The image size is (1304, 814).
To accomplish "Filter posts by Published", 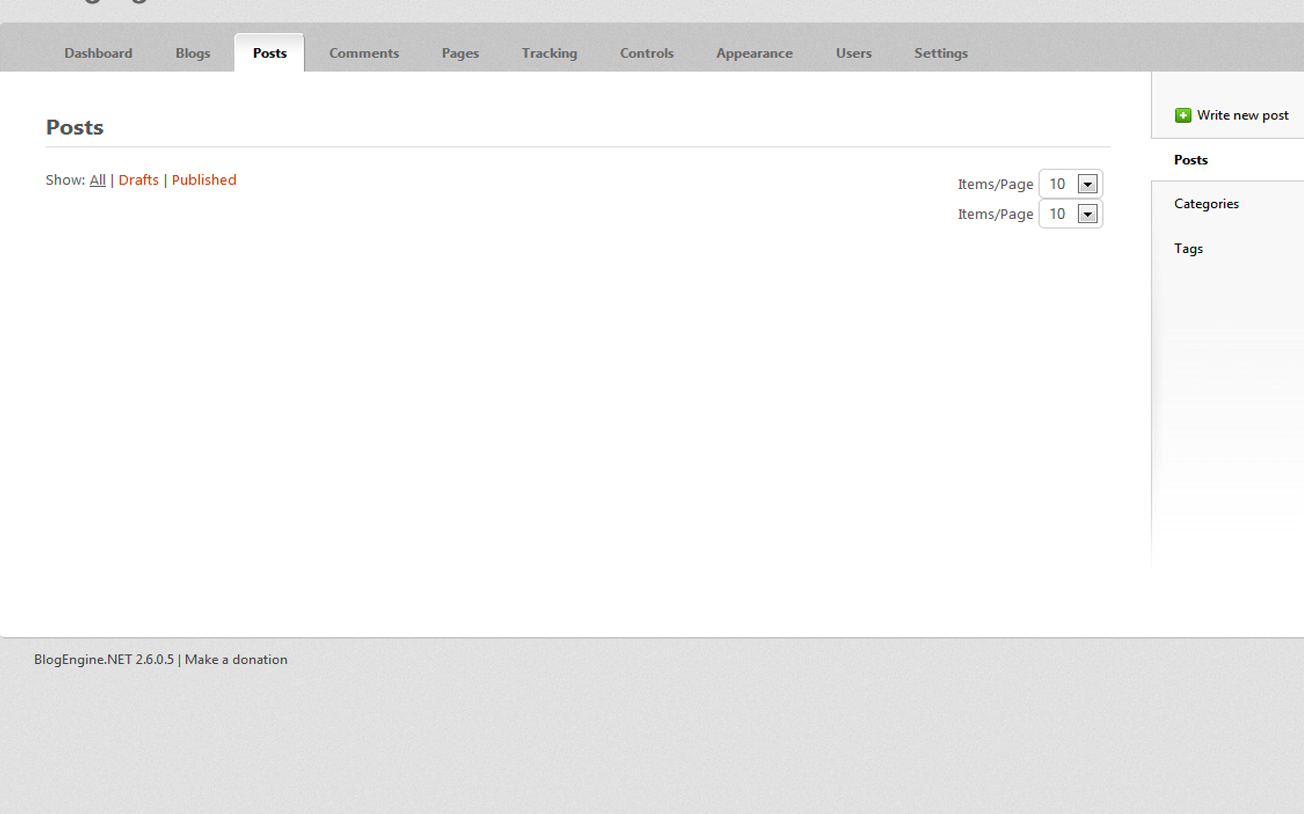I will (x=204, y=180).
